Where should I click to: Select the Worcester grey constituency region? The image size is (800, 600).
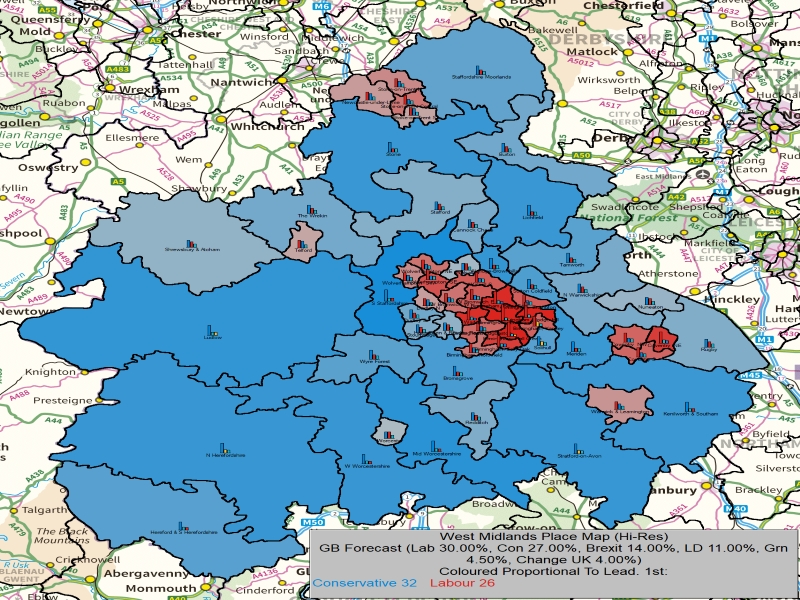pyautogui.click(x=388, y=432)
